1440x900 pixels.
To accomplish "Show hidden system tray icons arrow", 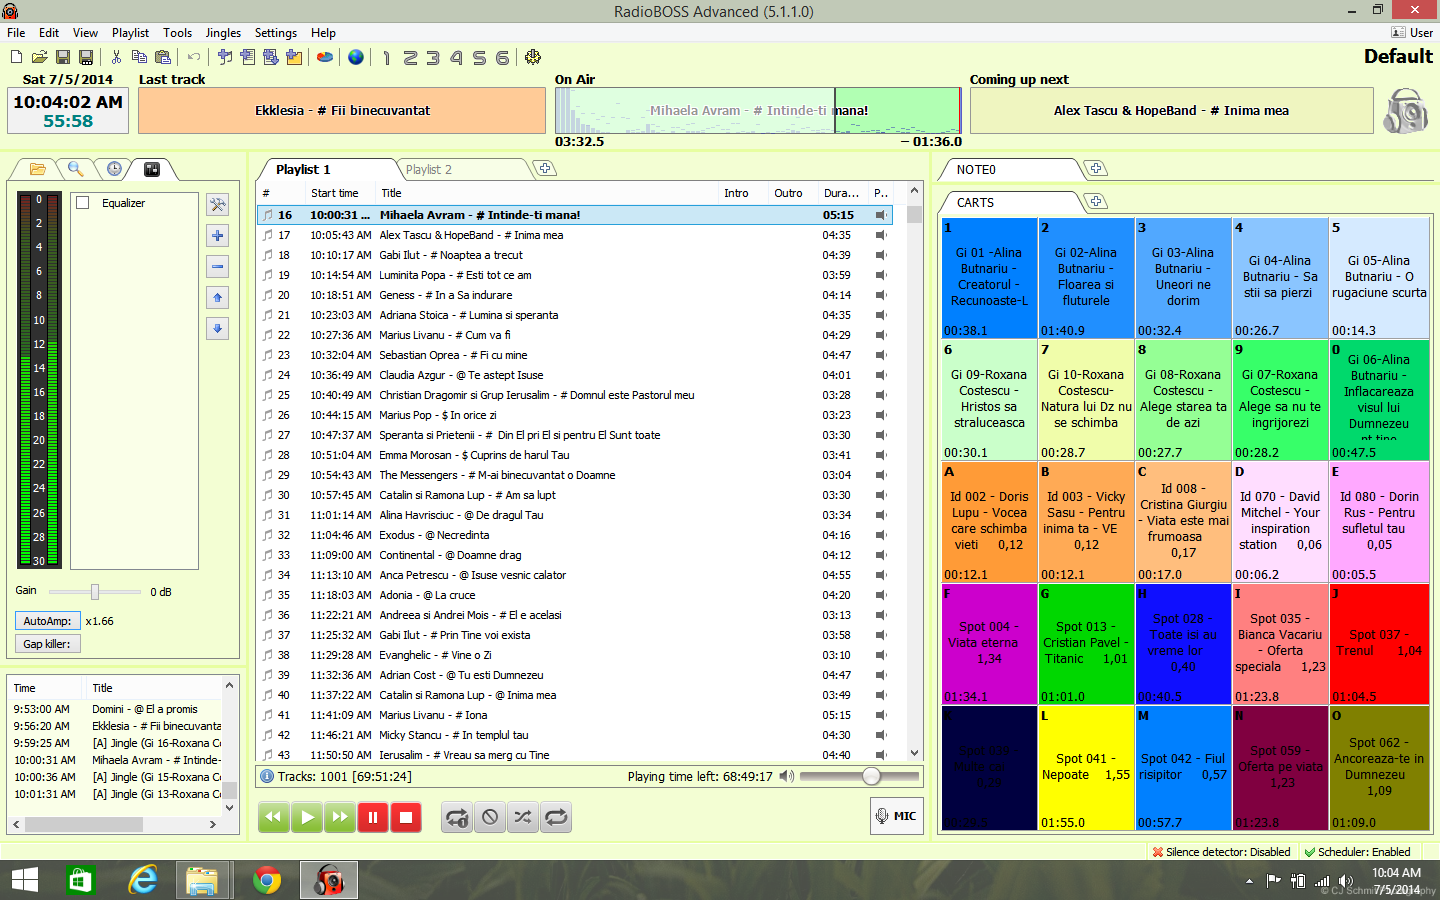I will point(1249,881).
